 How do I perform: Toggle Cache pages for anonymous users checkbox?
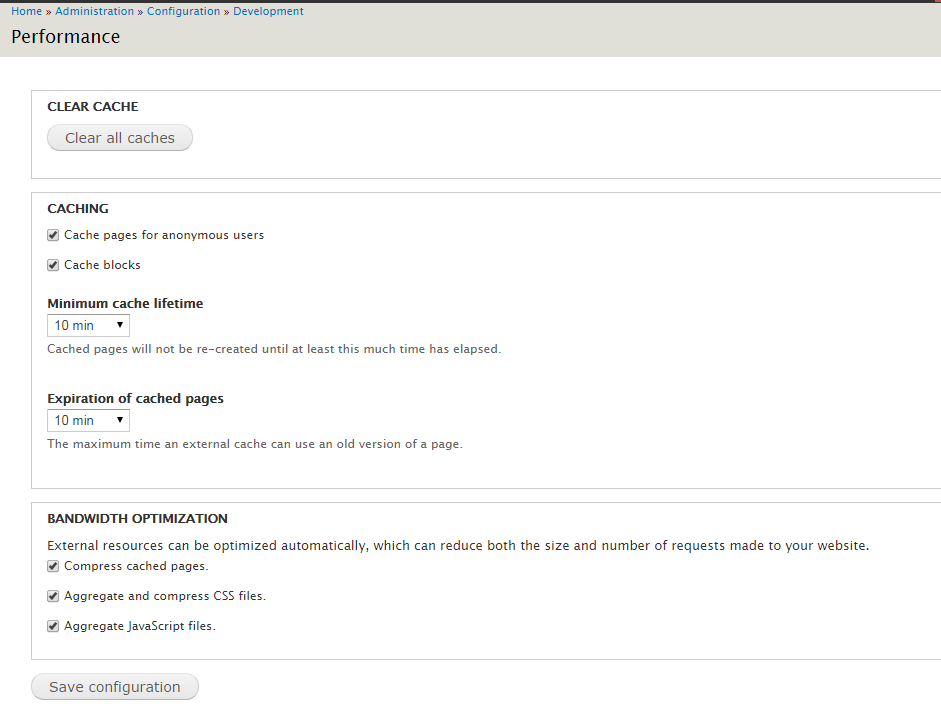pos(53,235)
